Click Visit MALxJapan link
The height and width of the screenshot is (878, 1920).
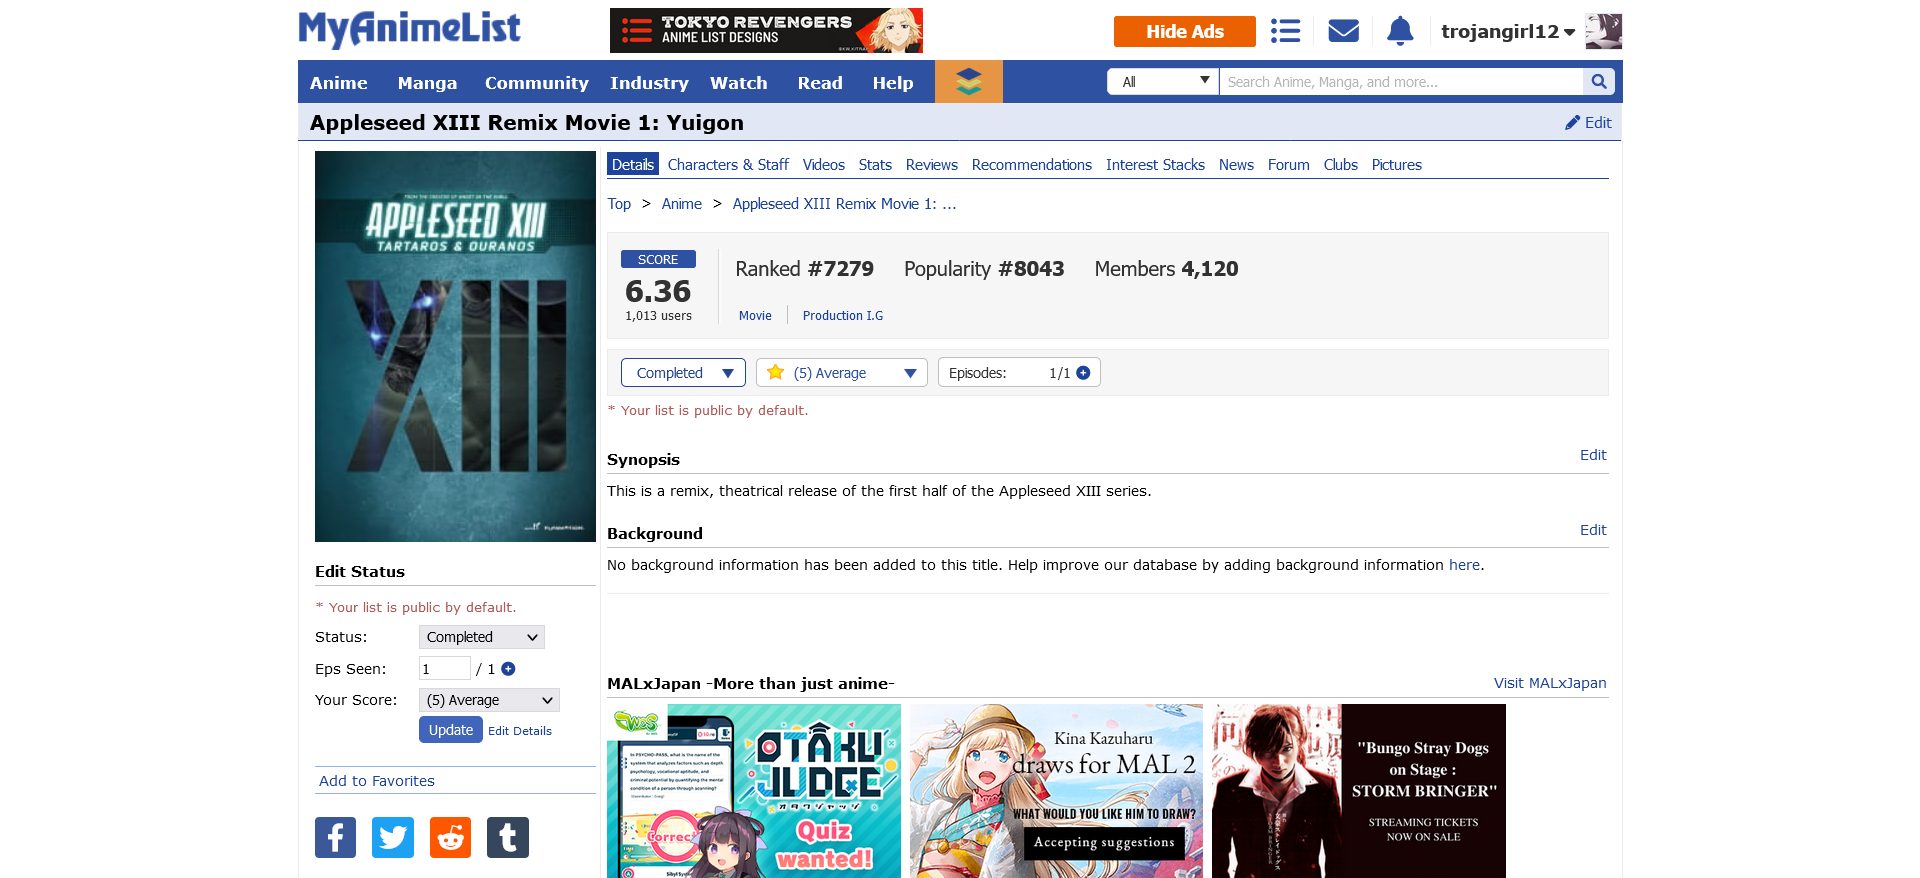coord(1550,683)
